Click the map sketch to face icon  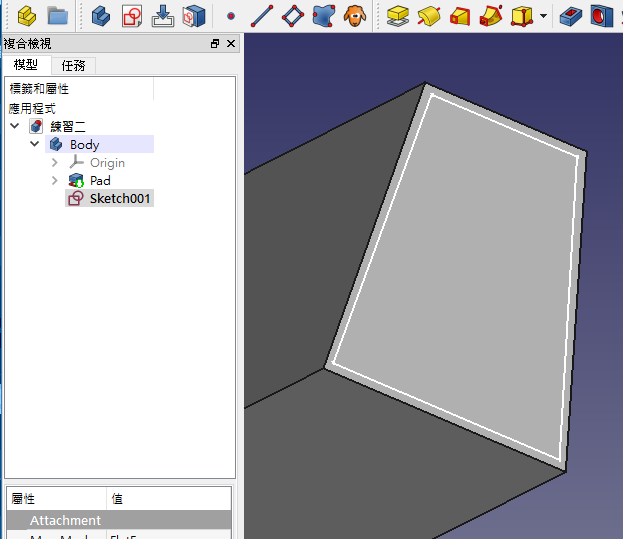(x=163, y=16)
